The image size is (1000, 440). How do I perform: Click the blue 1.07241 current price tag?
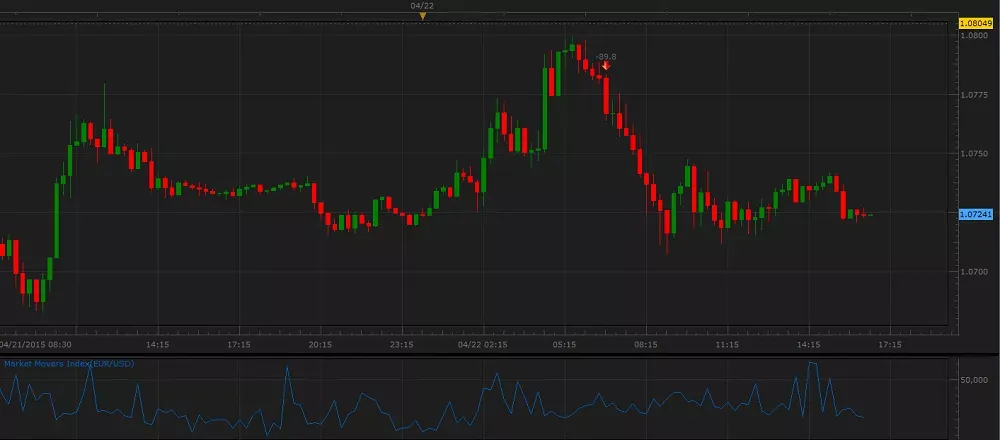tap(976, 214)
